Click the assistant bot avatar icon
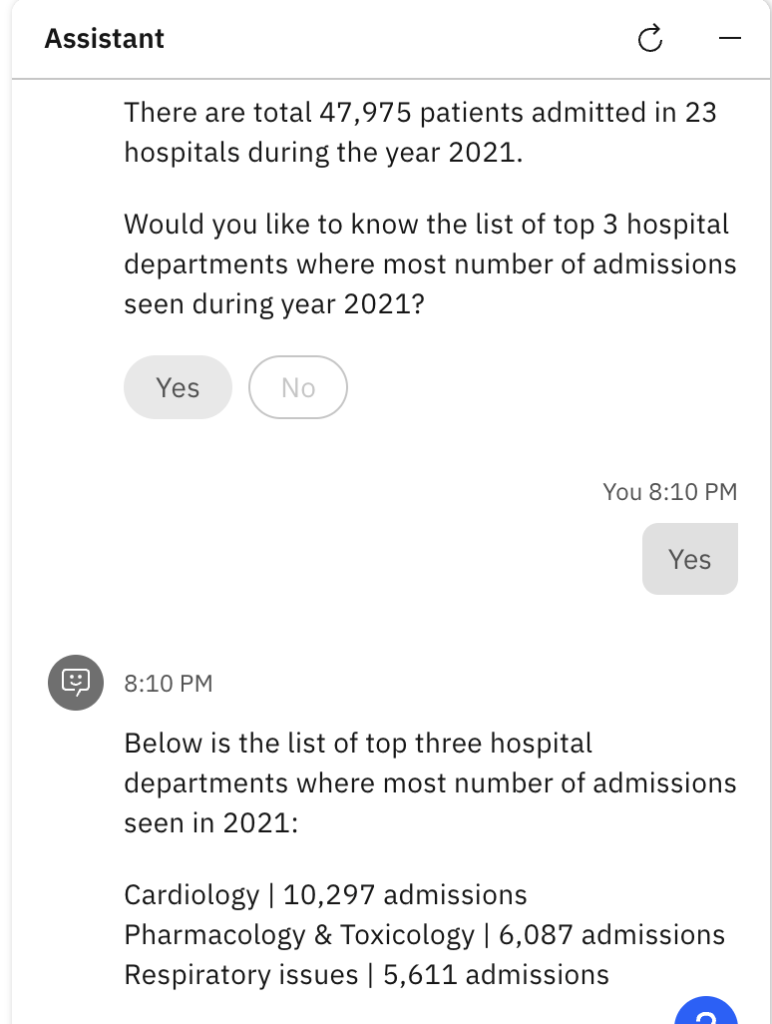Viewport: 772px width, 1024px height. coord(76,682)
